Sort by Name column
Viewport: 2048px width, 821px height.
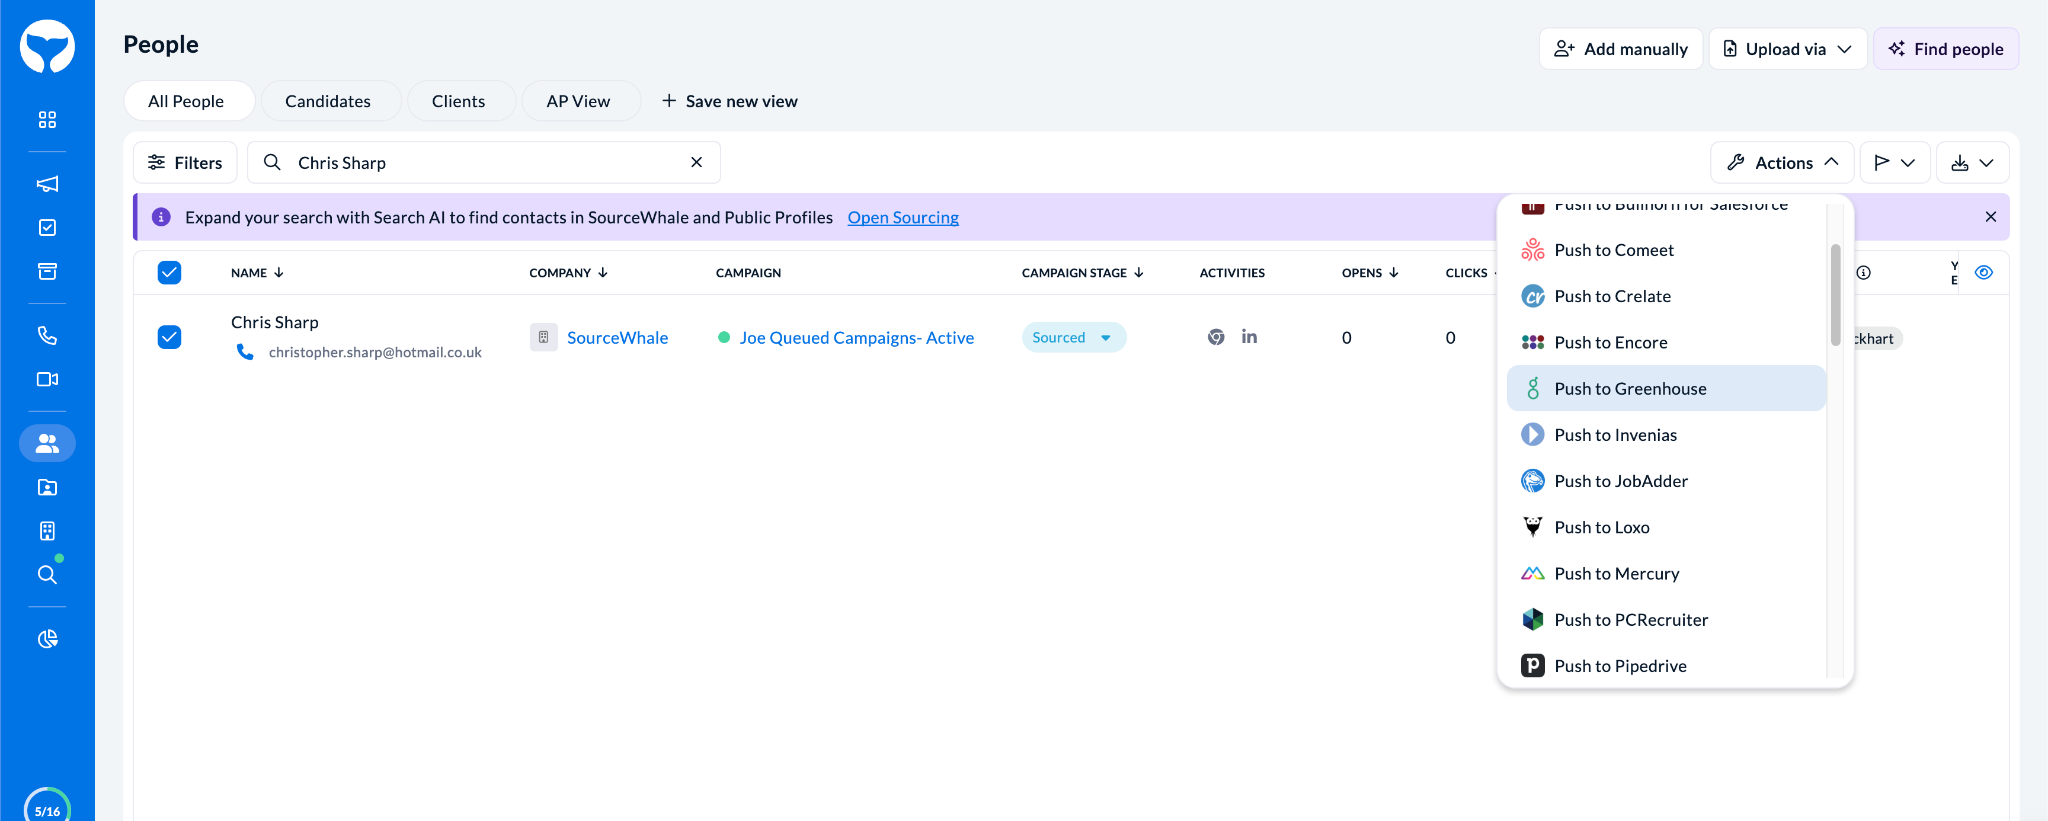(x=257, y=273)
